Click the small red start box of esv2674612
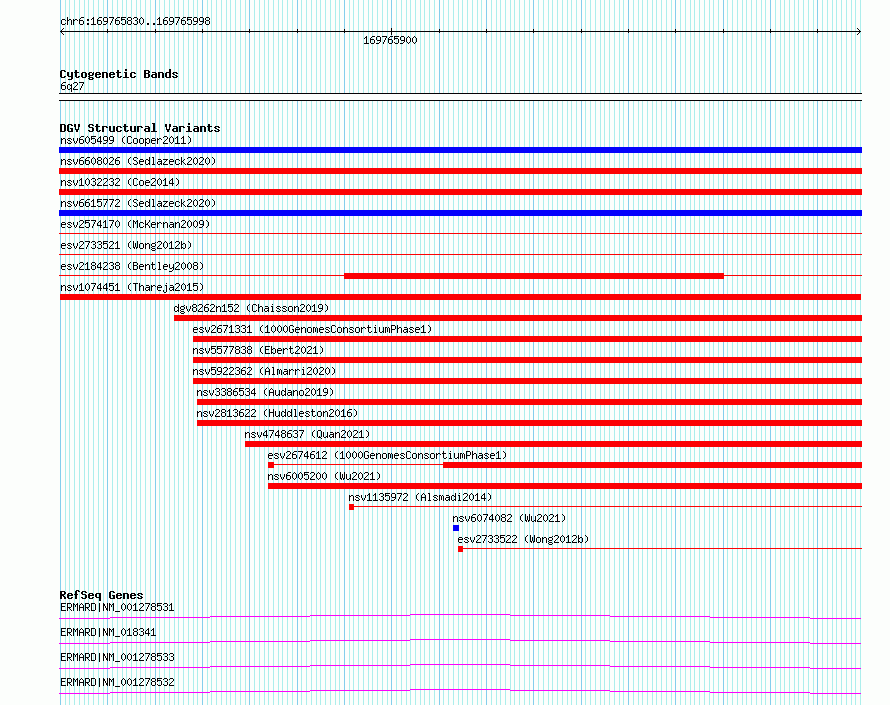 click(271, 465)
